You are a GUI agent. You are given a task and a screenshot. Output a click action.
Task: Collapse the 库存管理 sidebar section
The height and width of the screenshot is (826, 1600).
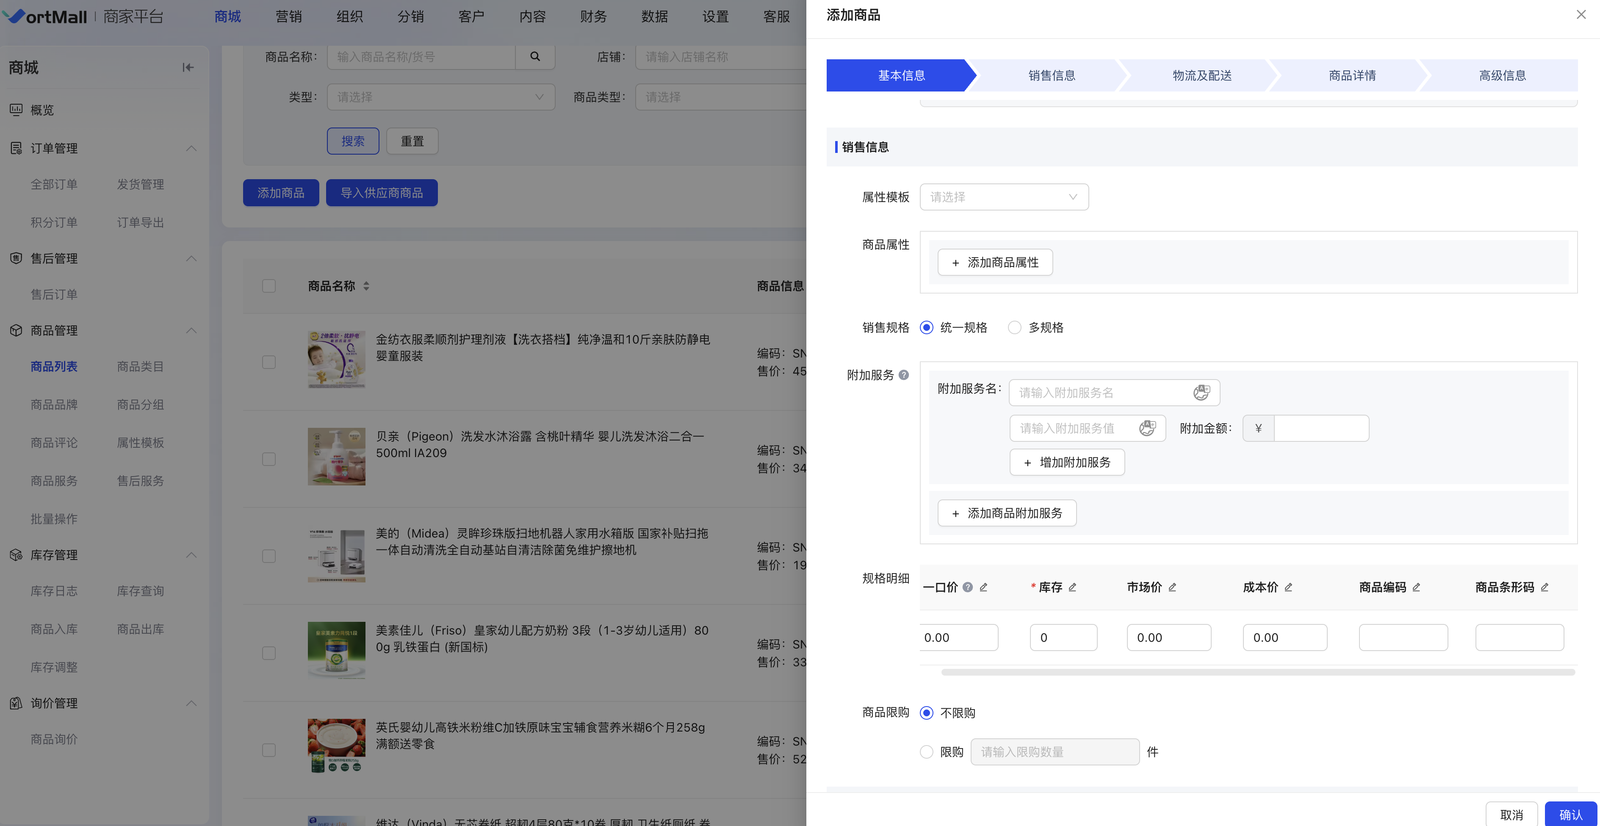click(x=191, y=555)
